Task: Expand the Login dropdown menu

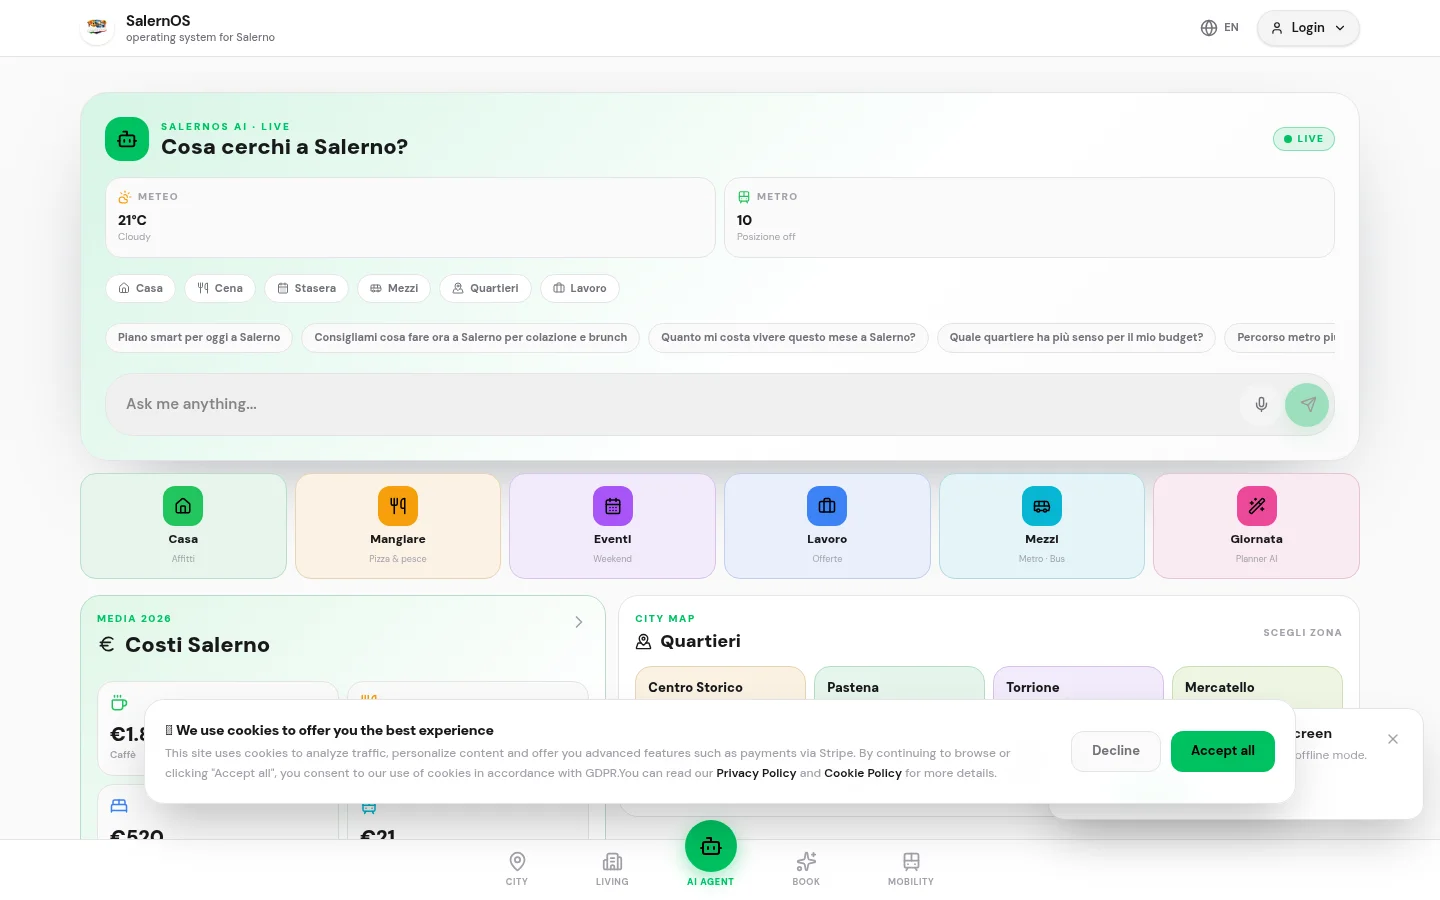Action: click(1308, 28)
